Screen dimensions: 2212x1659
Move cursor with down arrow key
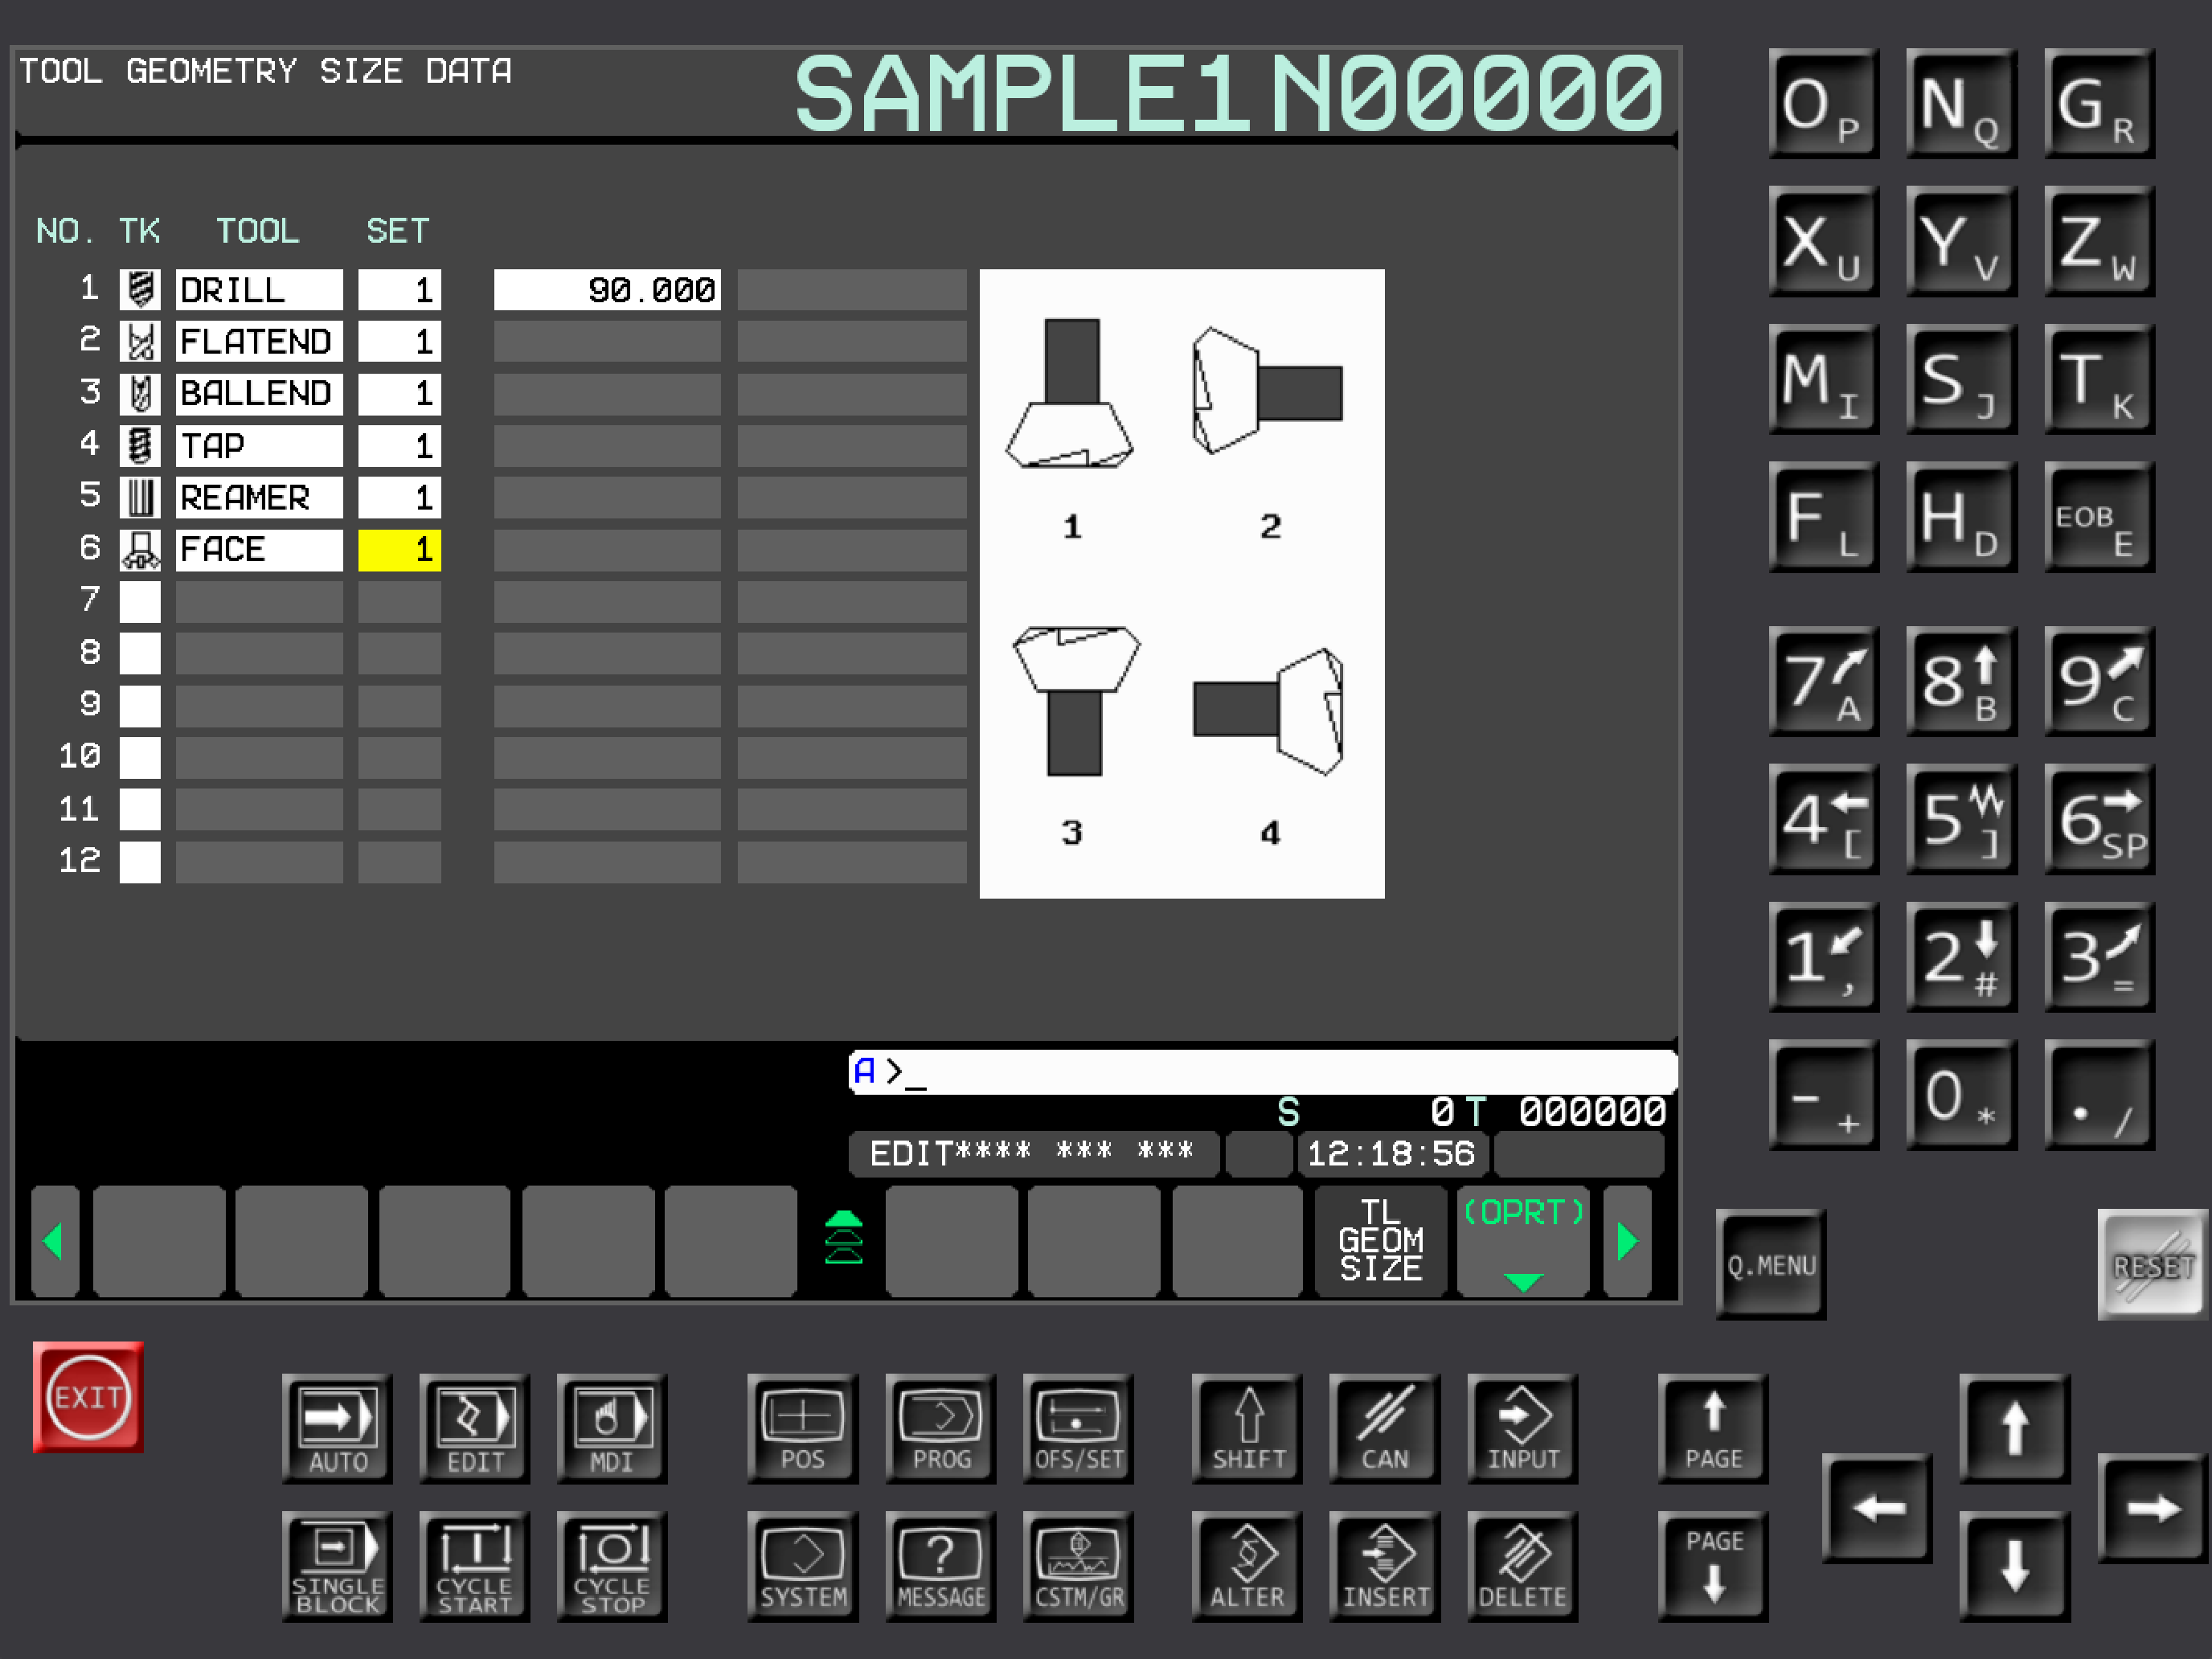coord(2015,1566)
